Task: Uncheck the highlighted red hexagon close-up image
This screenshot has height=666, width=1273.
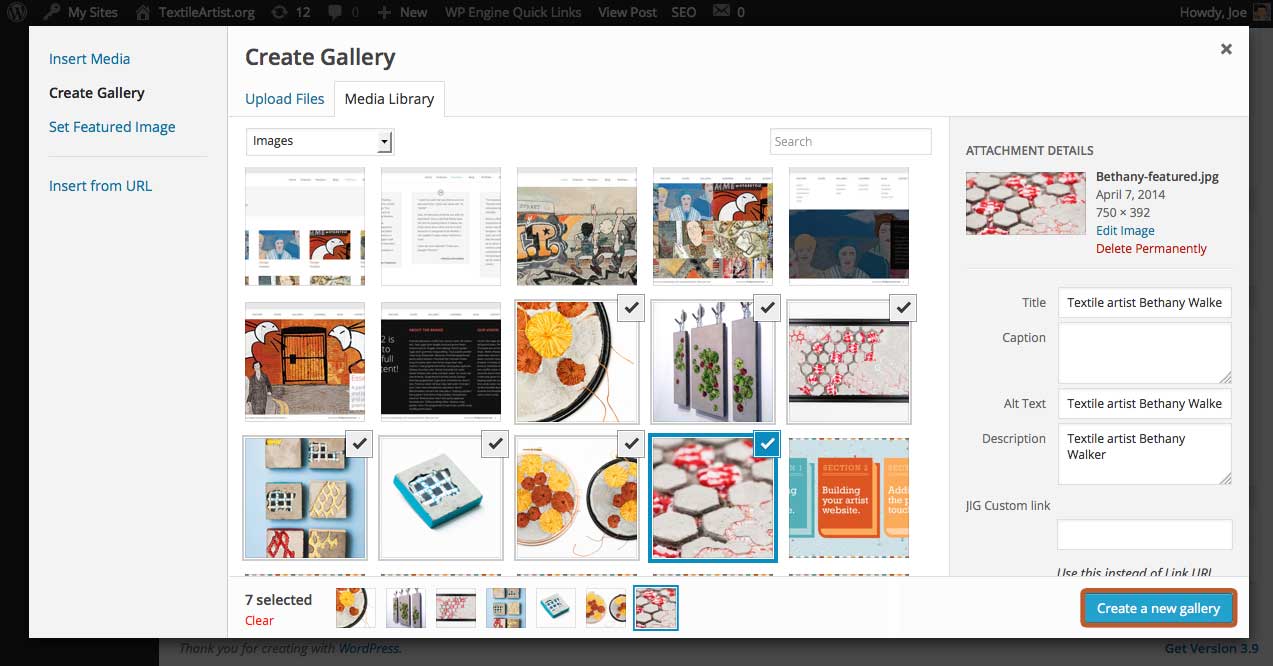Action: (767, 444)
